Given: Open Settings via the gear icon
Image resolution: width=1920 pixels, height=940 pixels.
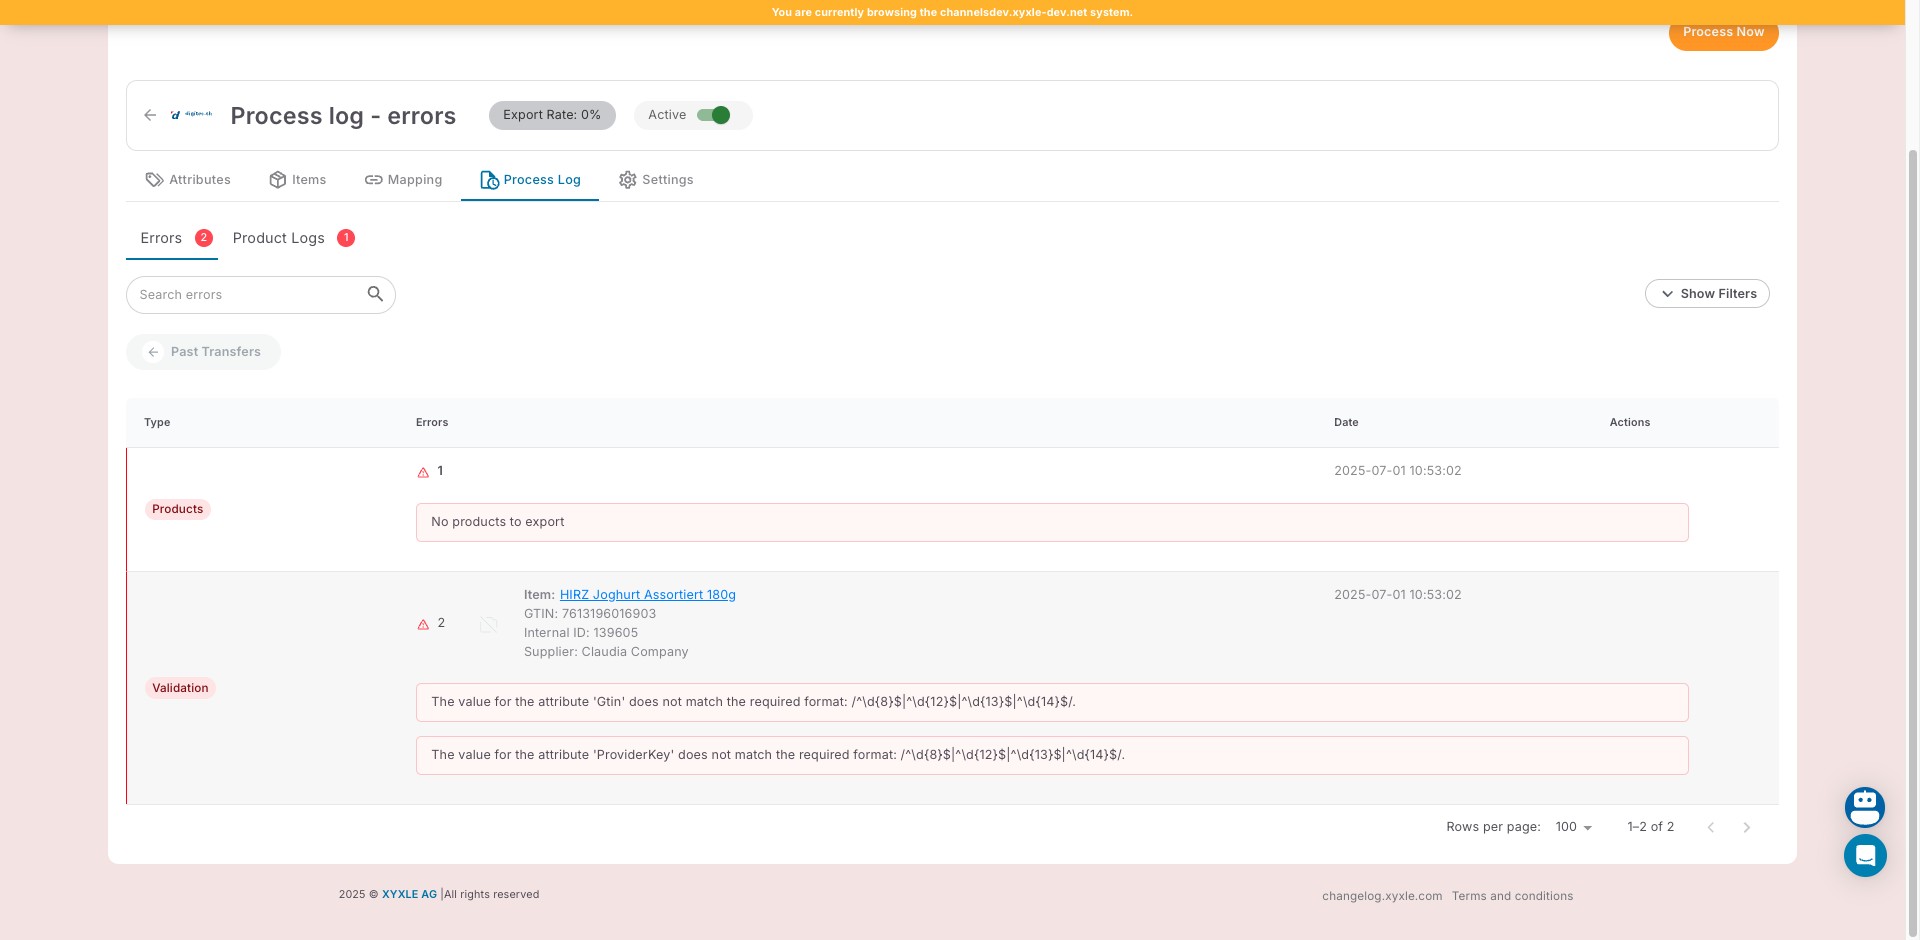Looking at the screenshot, I should pyautogui.click(x=628, y=179).
